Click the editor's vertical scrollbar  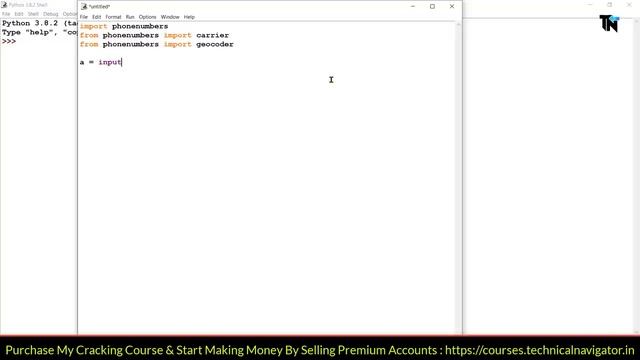[458, 178]
